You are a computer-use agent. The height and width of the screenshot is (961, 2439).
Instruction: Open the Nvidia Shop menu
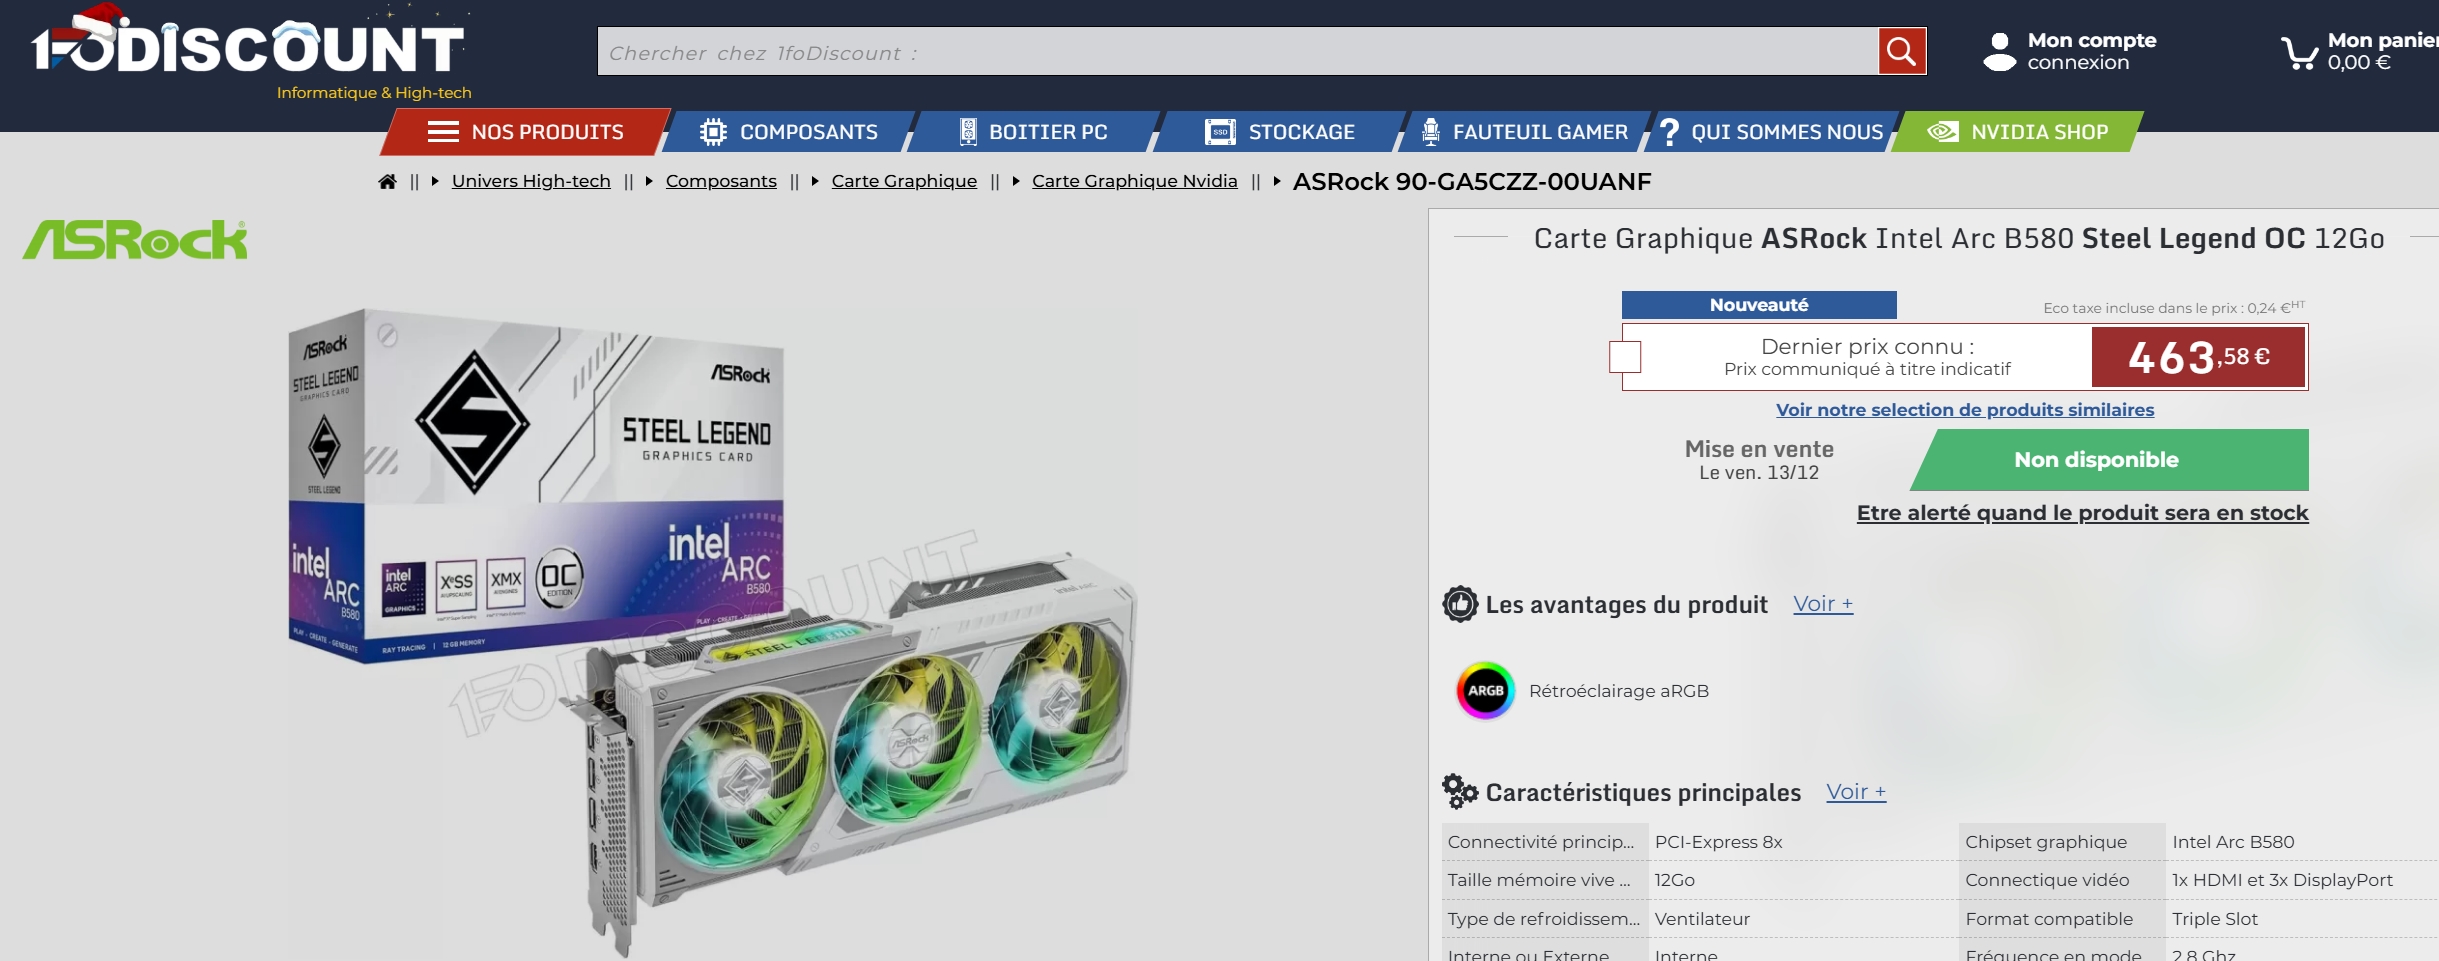pos(2017,132)
